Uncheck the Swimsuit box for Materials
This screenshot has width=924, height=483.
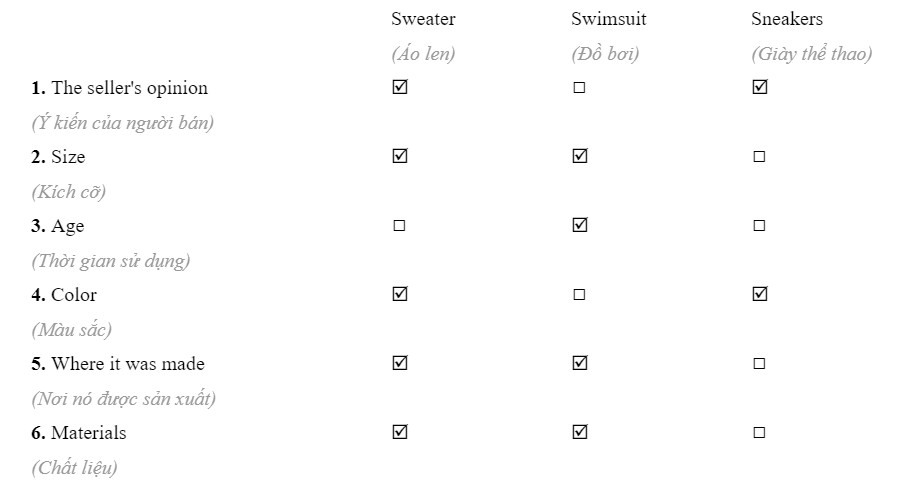pyautogui.click(x=579, y=433)
